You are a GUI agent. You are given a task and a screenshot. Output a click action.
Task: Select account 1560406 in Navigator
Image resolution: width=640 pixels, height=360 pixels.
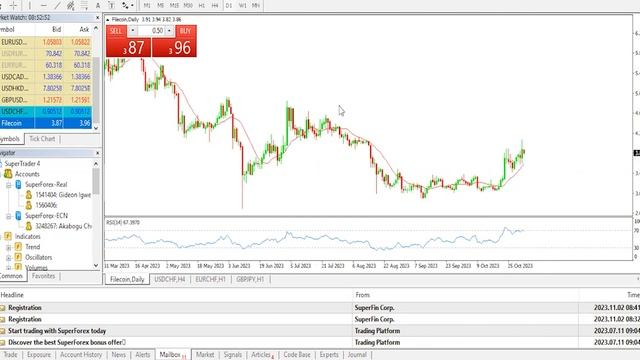pyautogui.click(x=46, y=205)
